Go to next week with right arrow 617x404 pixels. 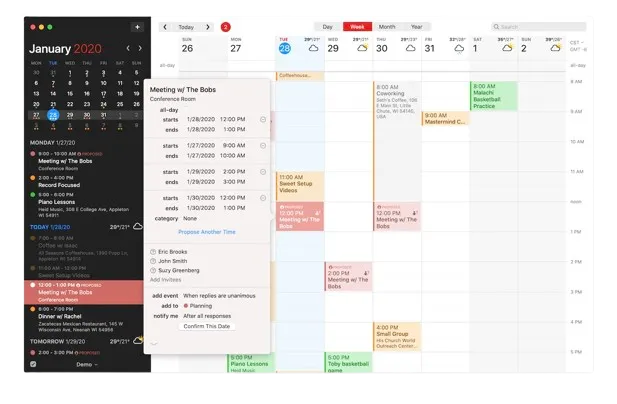[208, 27]
